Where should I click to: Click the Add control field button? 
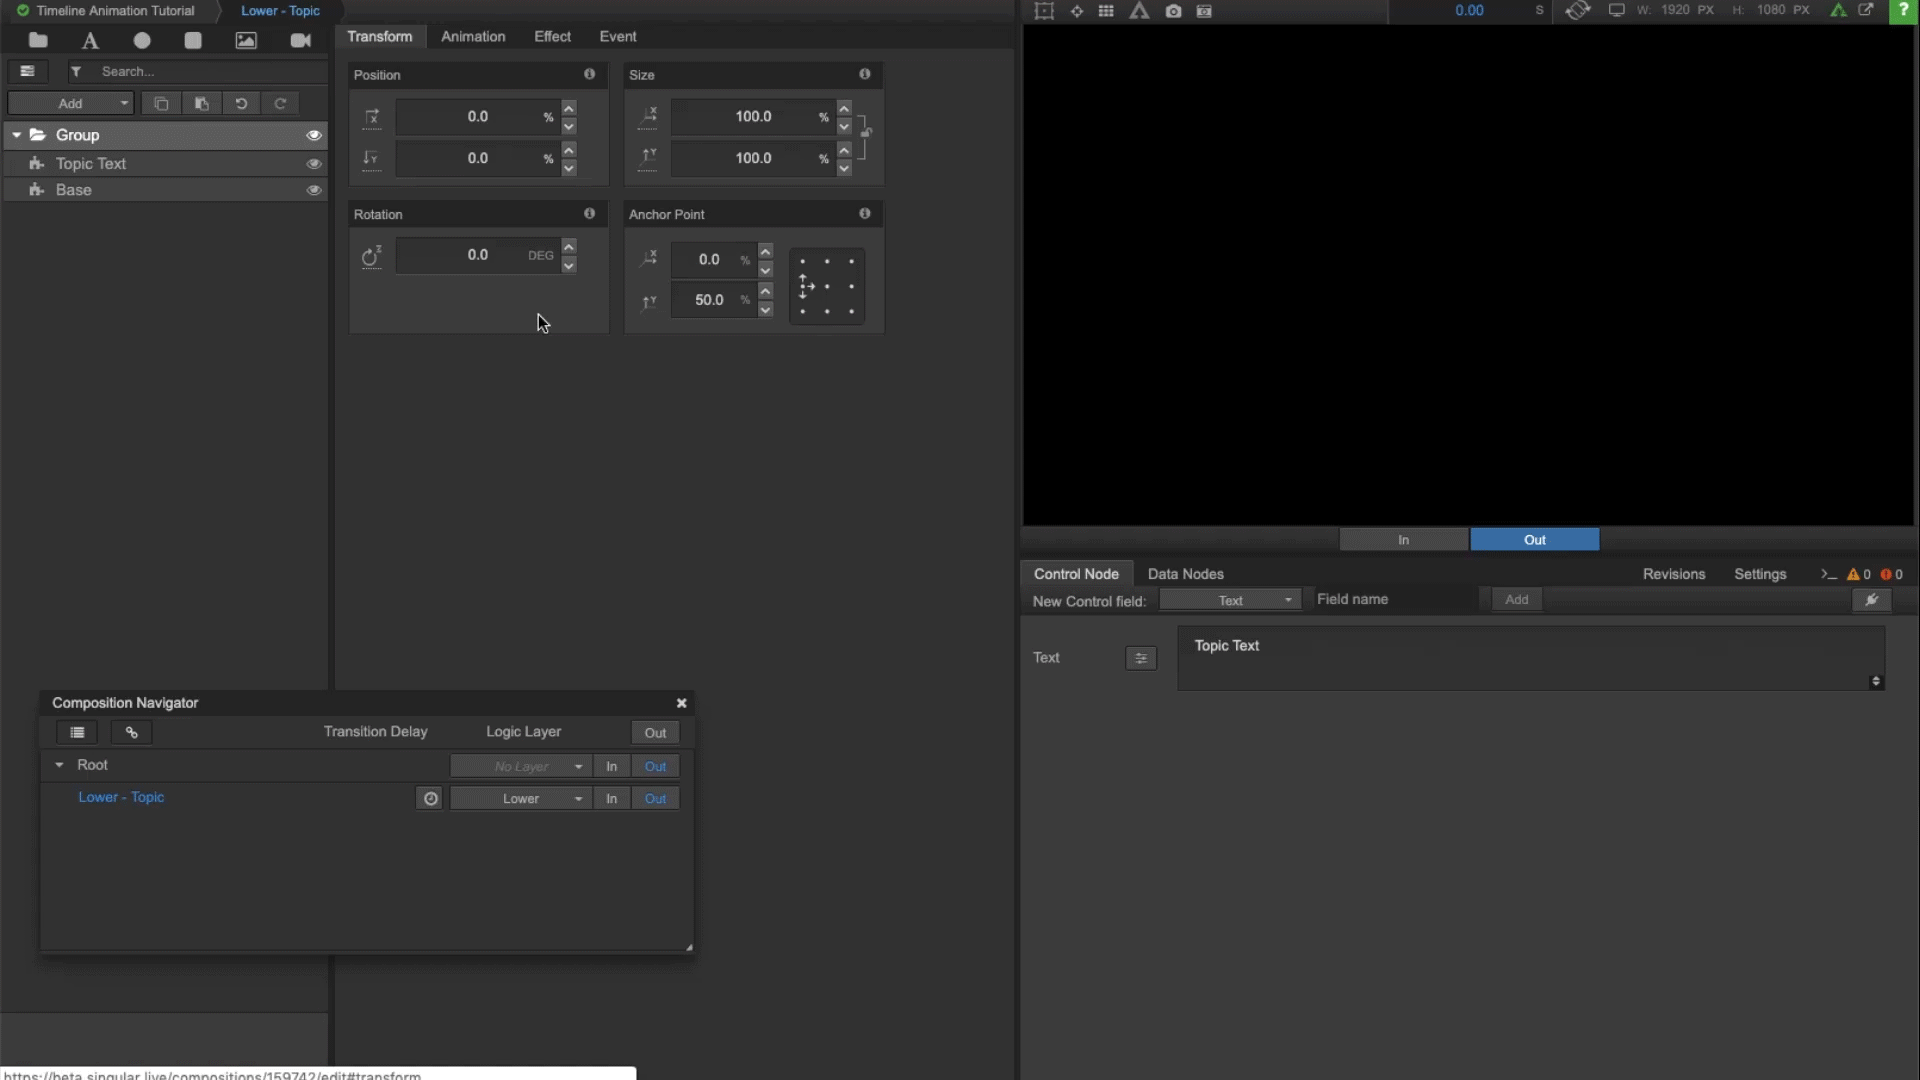point(1516,600)
